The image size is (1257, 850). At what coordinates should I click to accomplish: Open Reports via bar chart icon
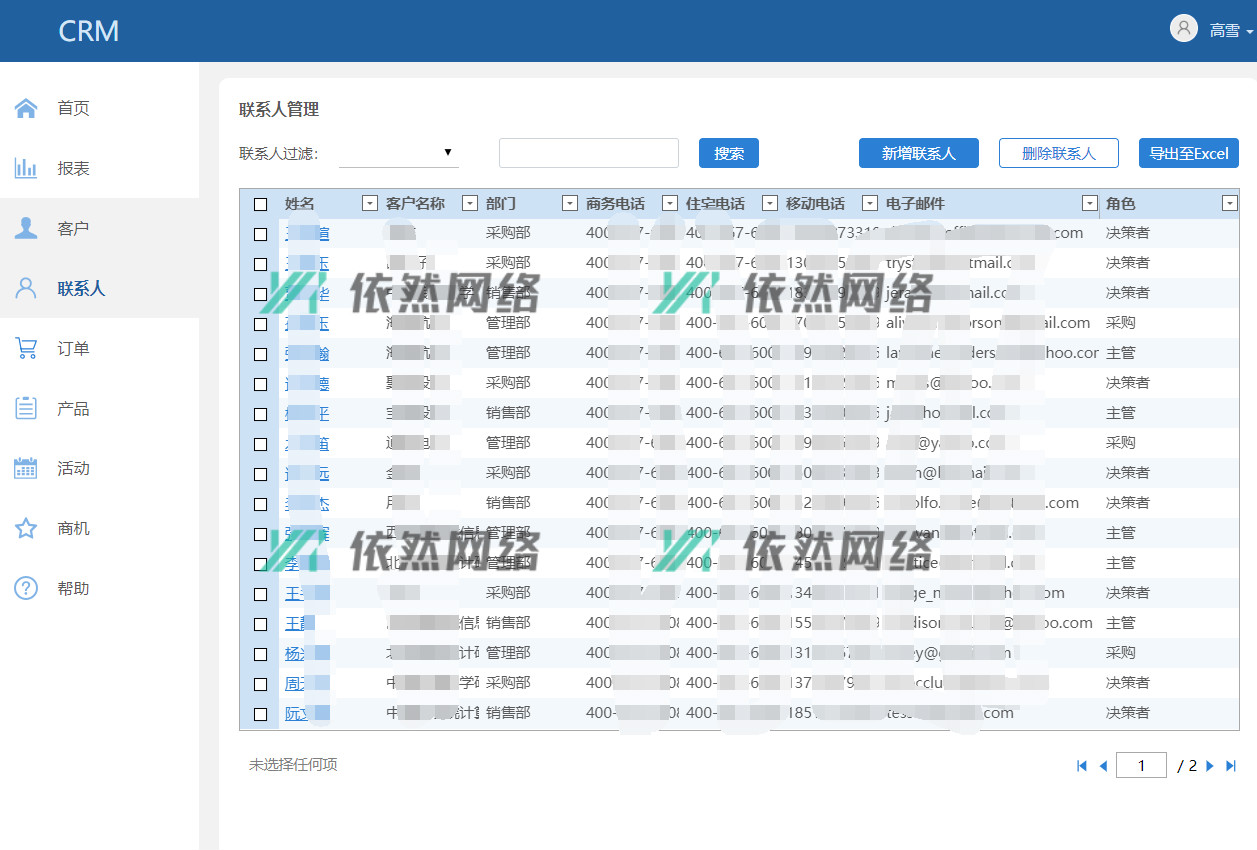point(26,168)
